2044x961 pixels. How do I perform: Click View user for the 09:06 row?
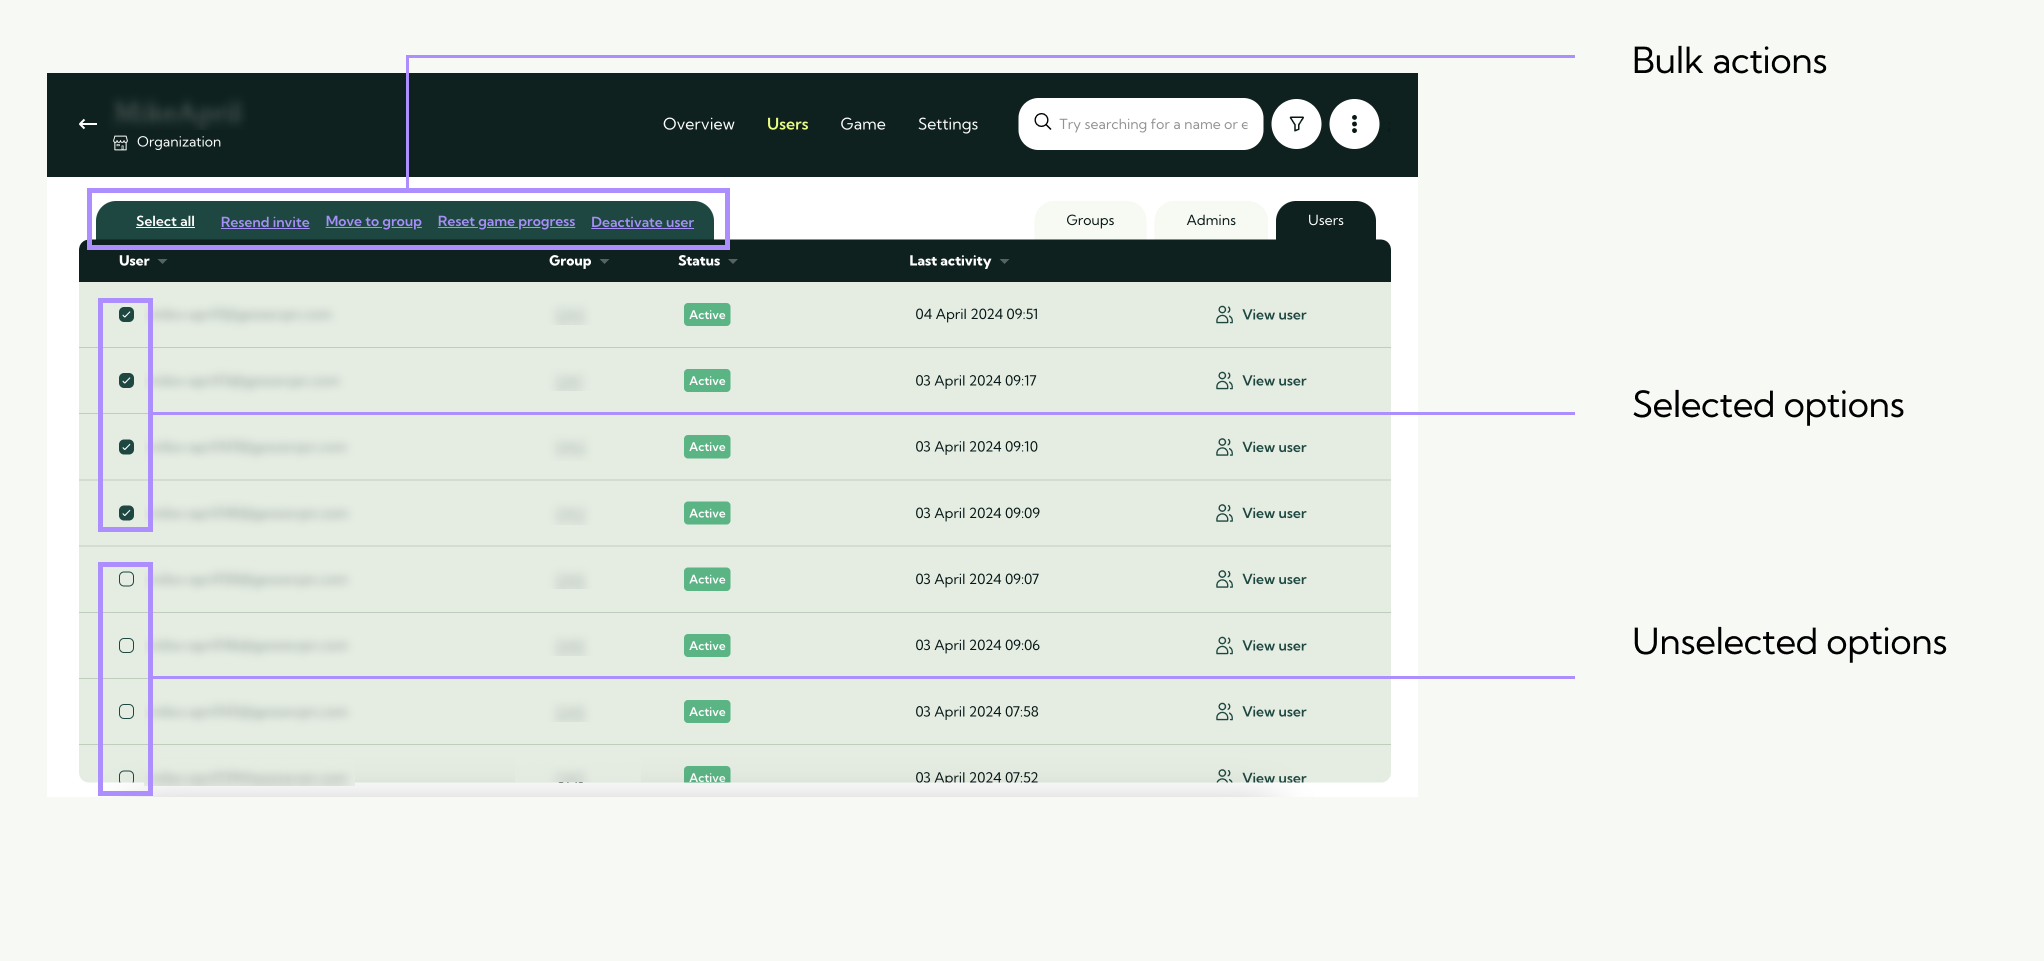pyautogui.click(x=1274, y=646)
